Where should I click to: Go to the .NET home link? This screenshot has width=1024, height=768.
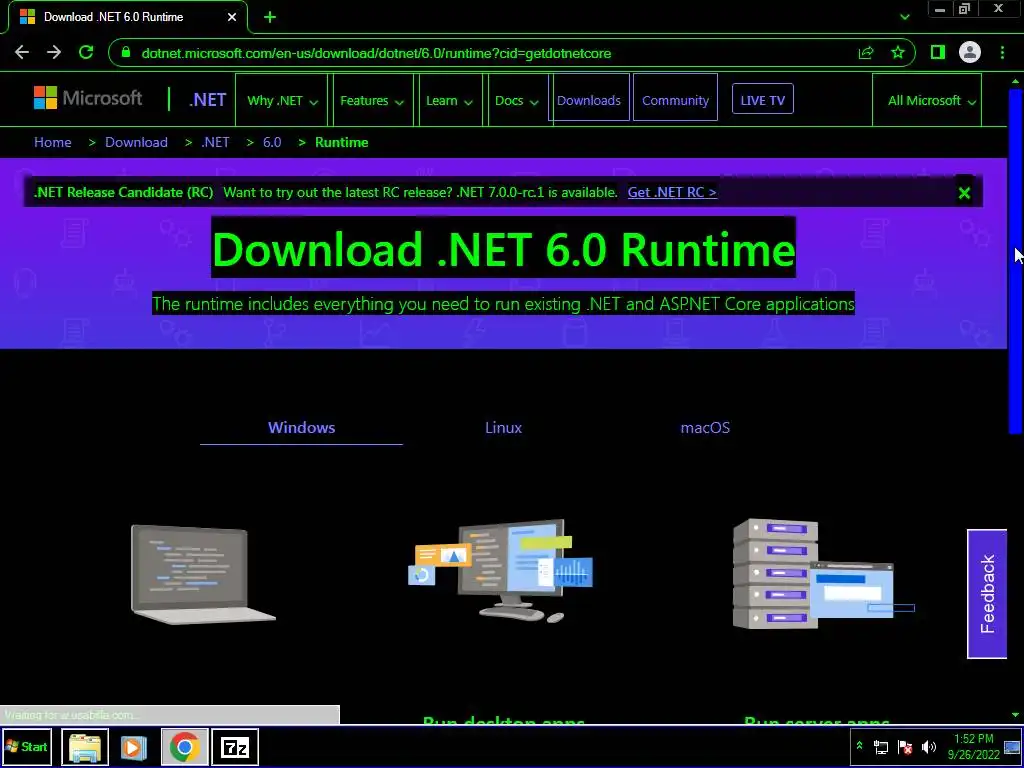click(x=208, y=100)
